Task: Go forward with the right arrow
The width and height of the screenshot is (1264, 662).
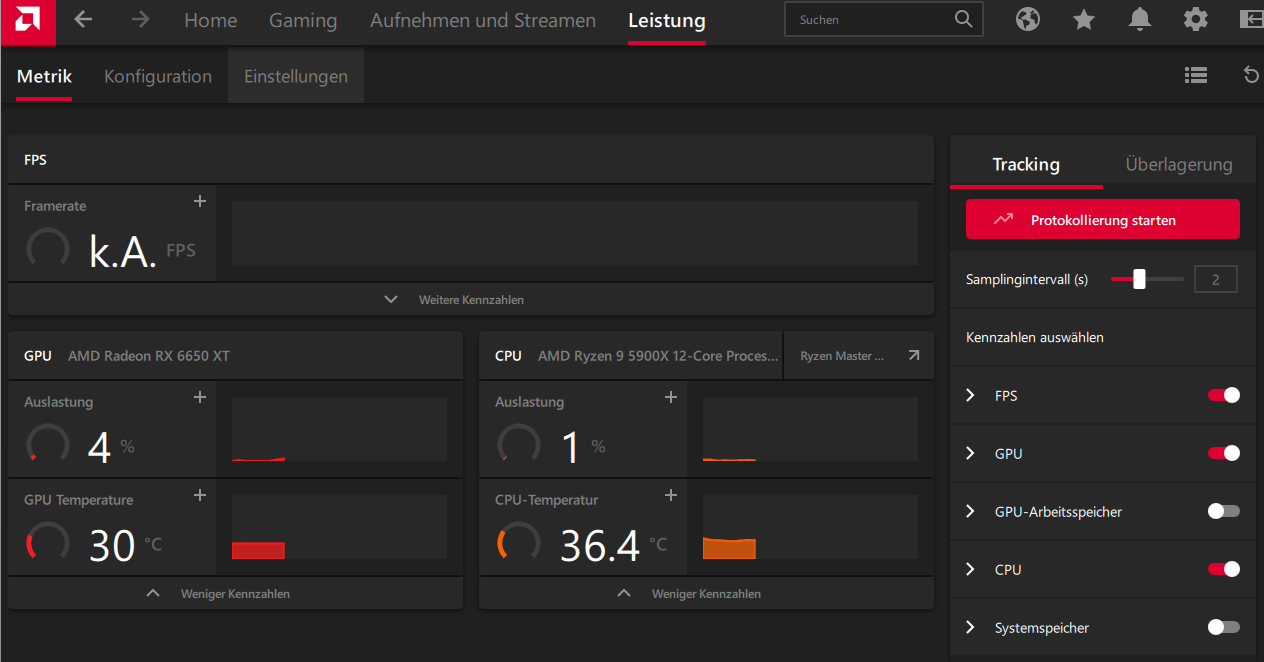Action: (141, 20)
